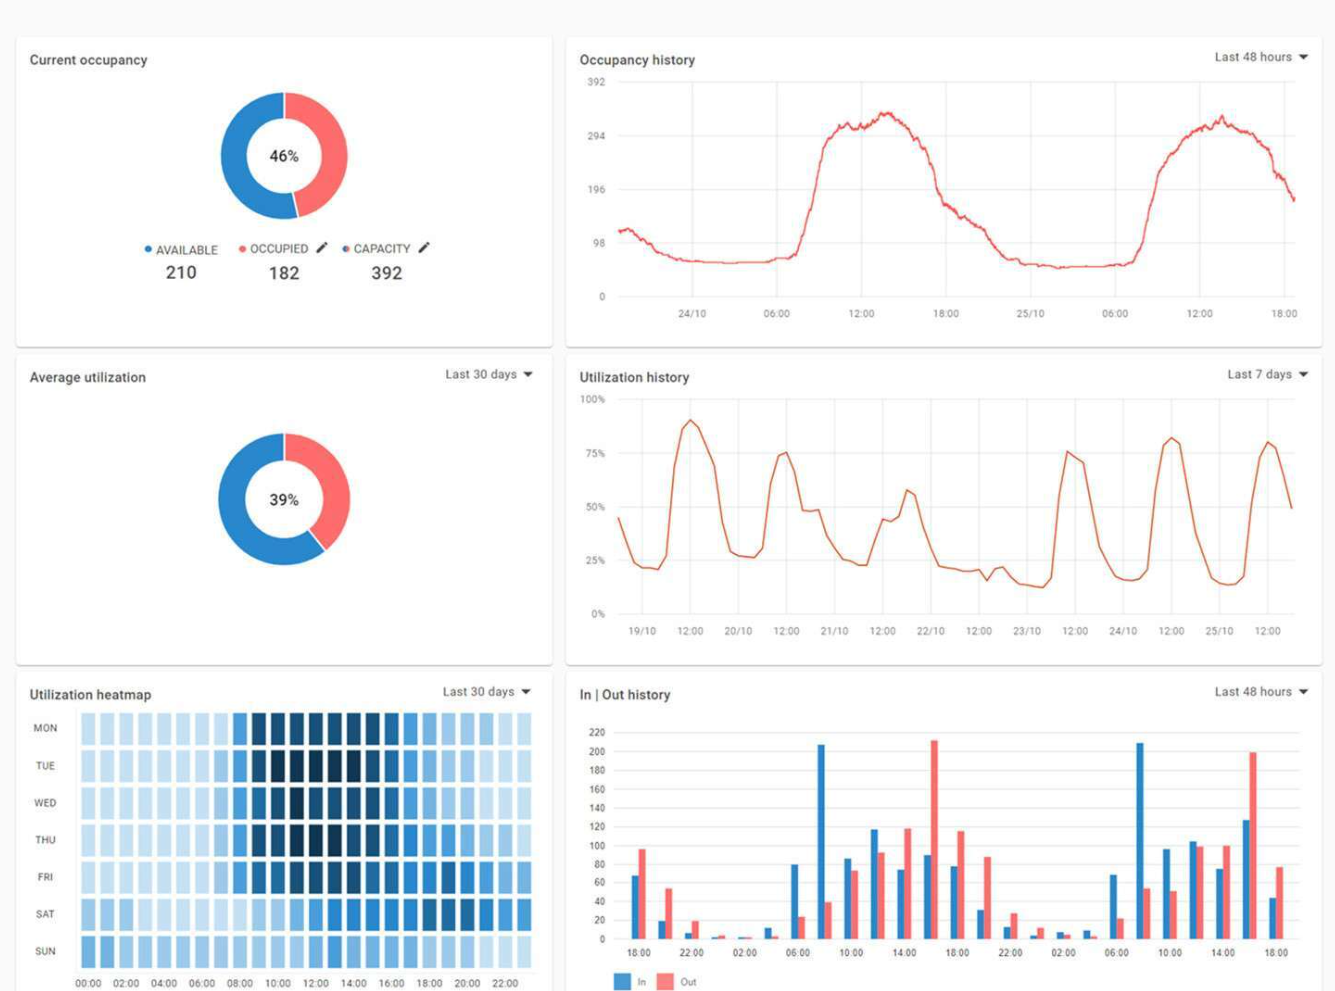Viewport: 1335px width, 991px height.
Task: Open Occupancy history Last 48 hours dropdown
Action: coord(1261,57)
